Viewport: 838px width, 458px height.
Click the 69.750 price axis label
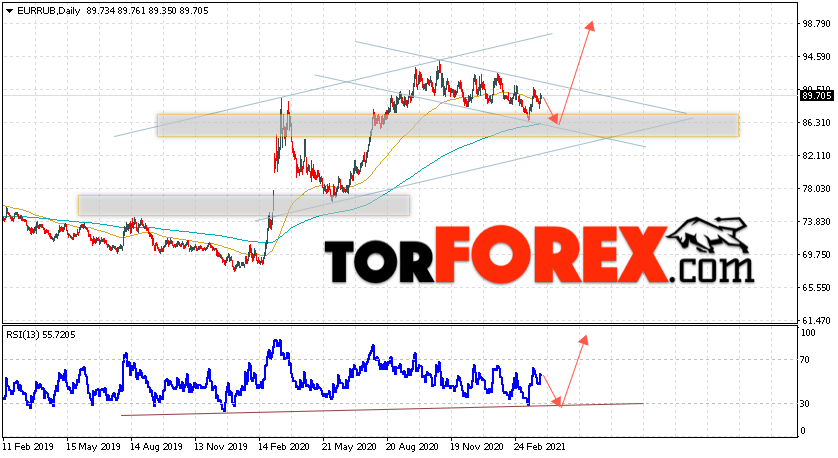(x=817, y=255)
